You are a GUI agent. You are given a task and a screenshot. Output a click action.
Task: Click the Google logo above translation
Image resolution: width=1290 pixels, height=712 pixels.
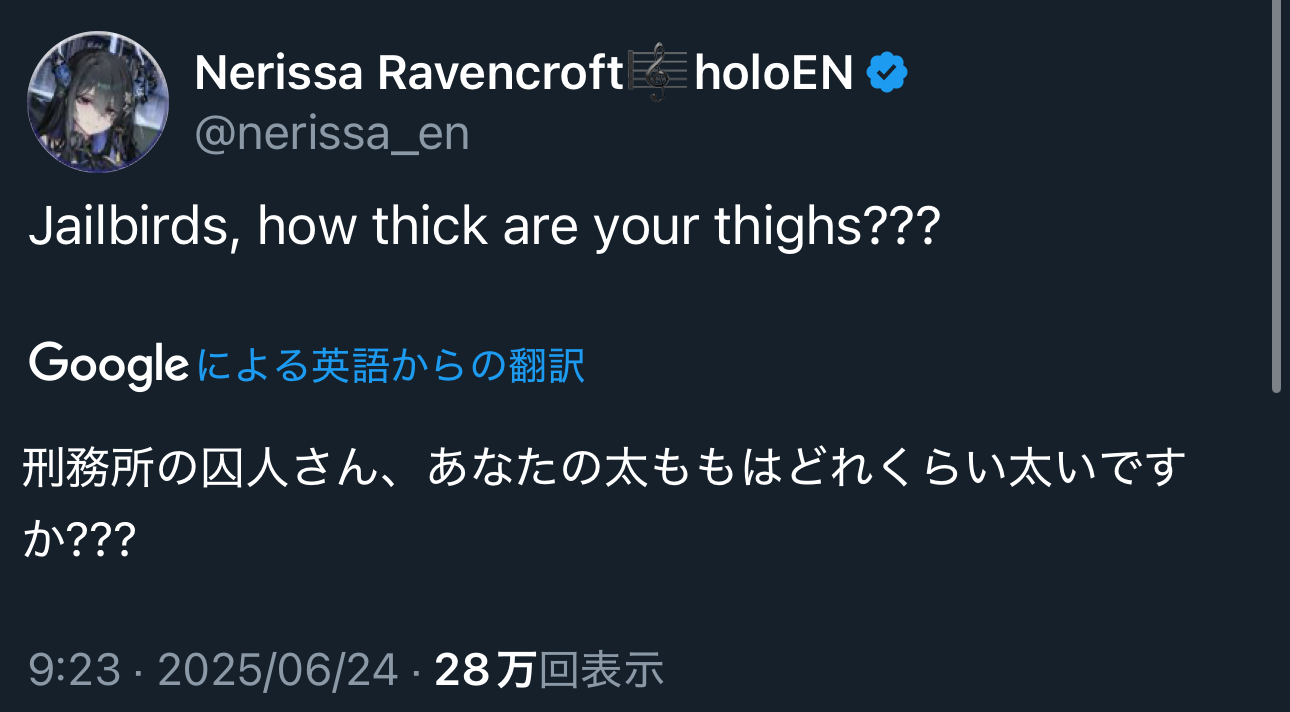[x=109, y=365]
